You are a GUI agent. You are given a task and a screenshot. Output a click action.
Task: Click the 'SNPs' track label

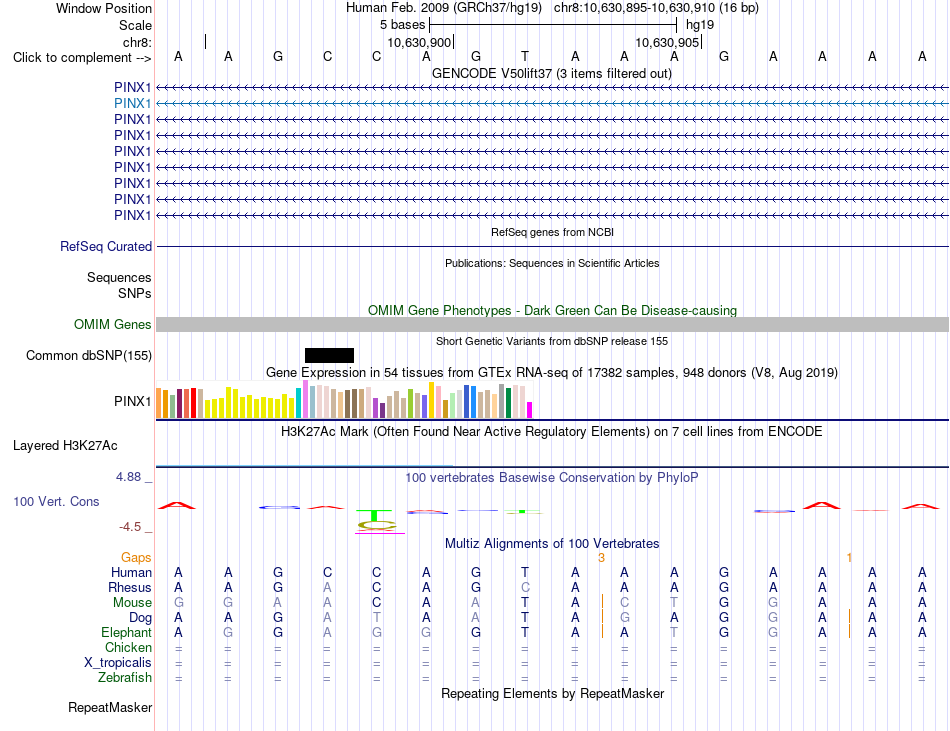[135, 293]
